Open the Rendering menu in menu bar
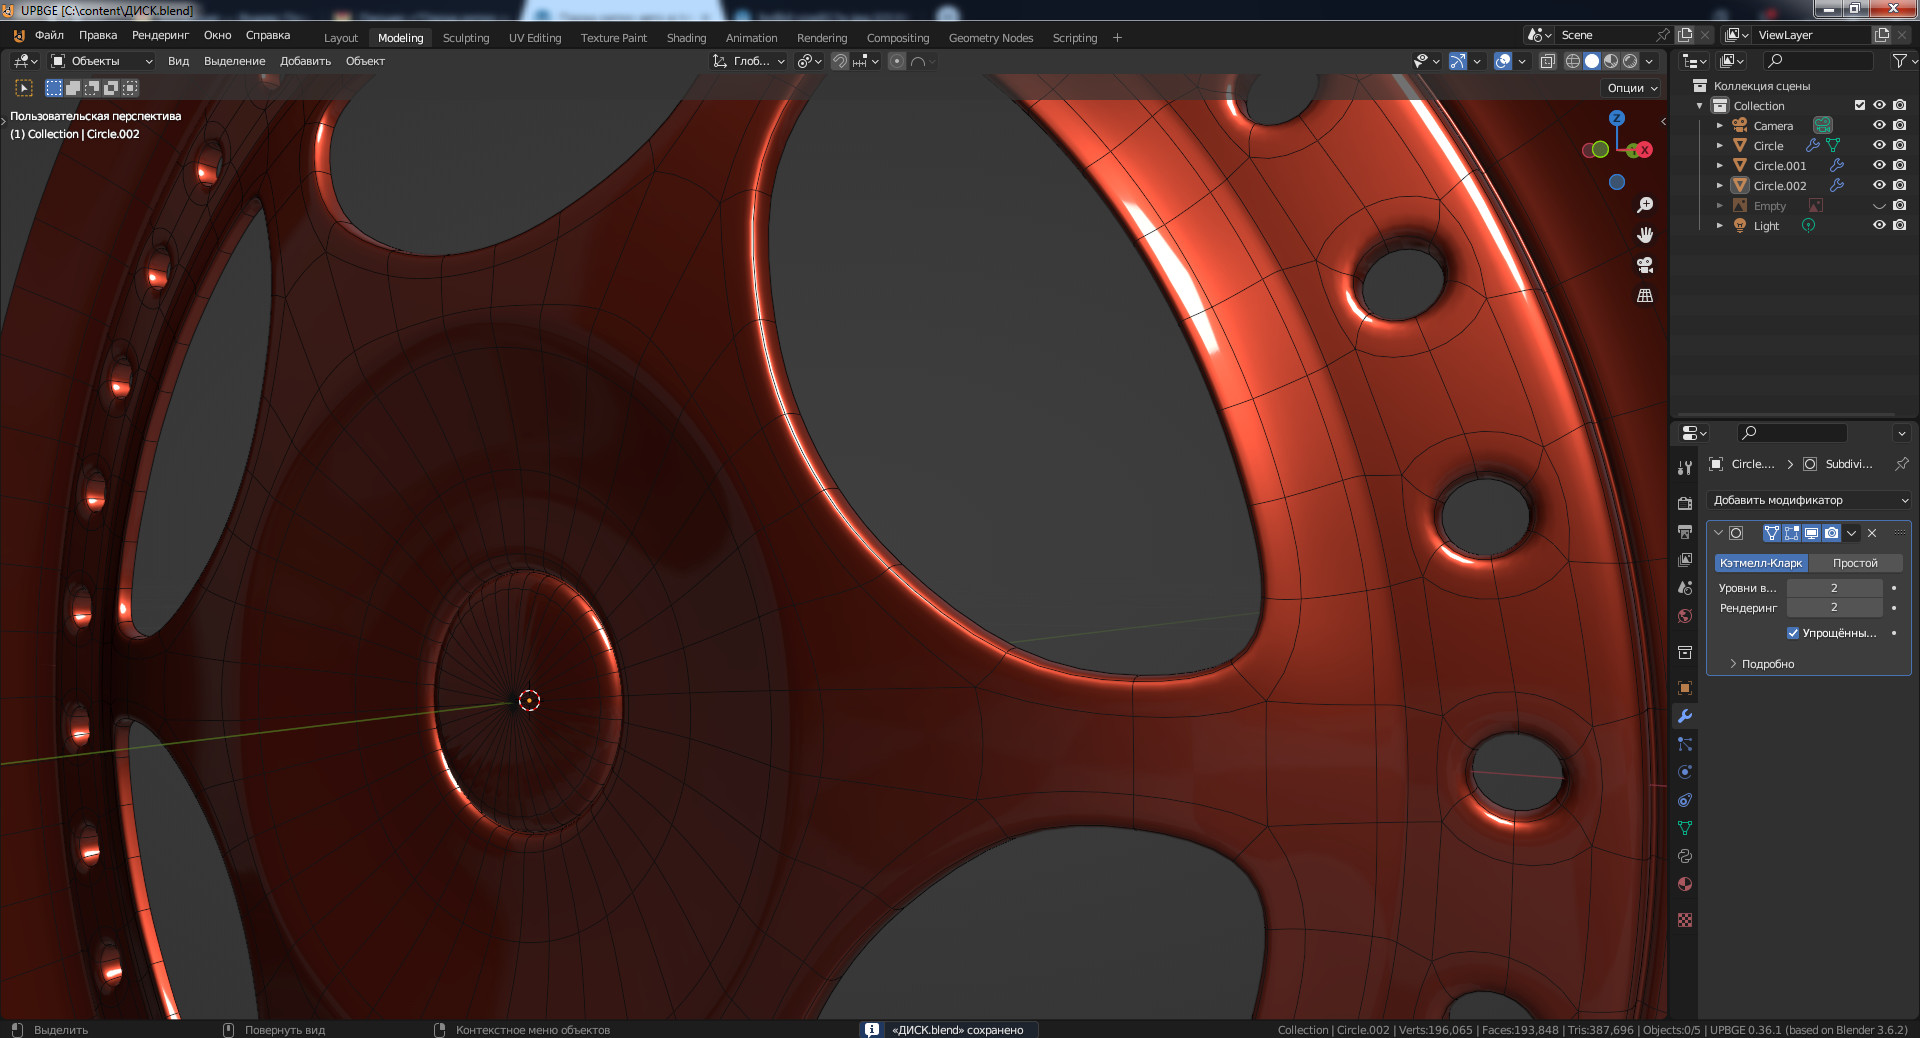Screen dimensions: 1920x1038 [x=160, y=35]
